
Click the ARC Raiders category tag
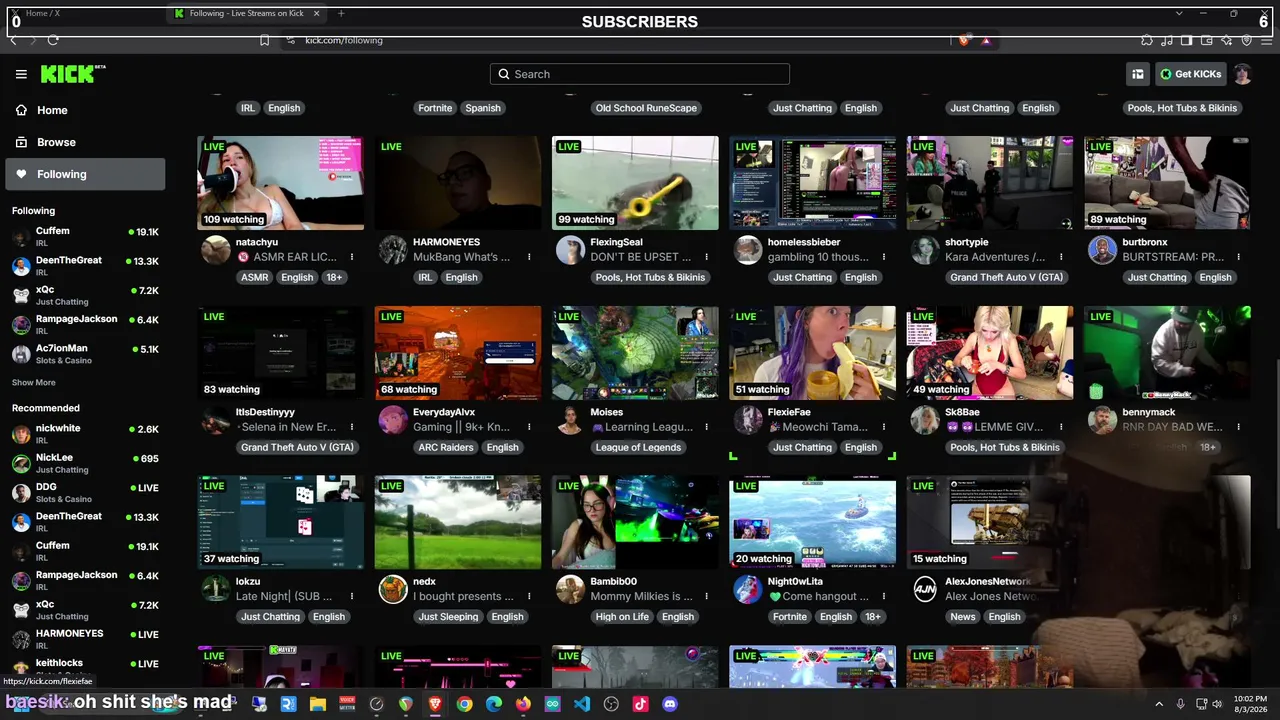point(446,447)
